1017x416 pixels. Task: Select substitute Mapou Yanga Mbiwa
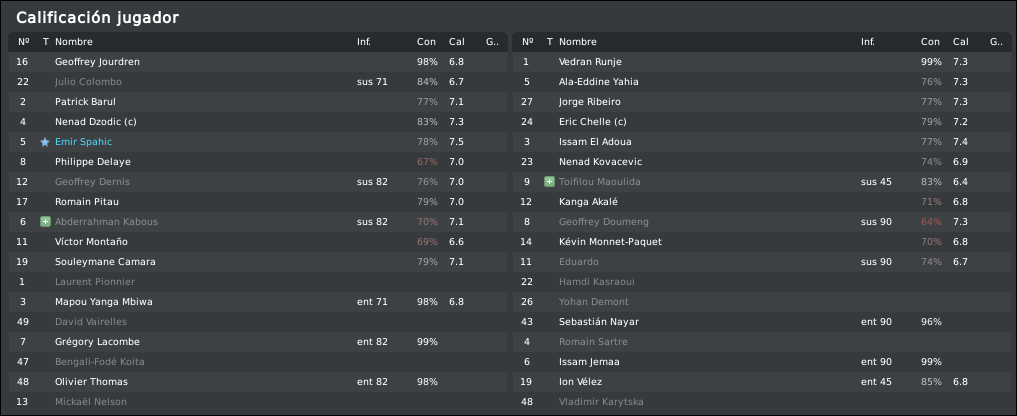(x=103, y=302)
